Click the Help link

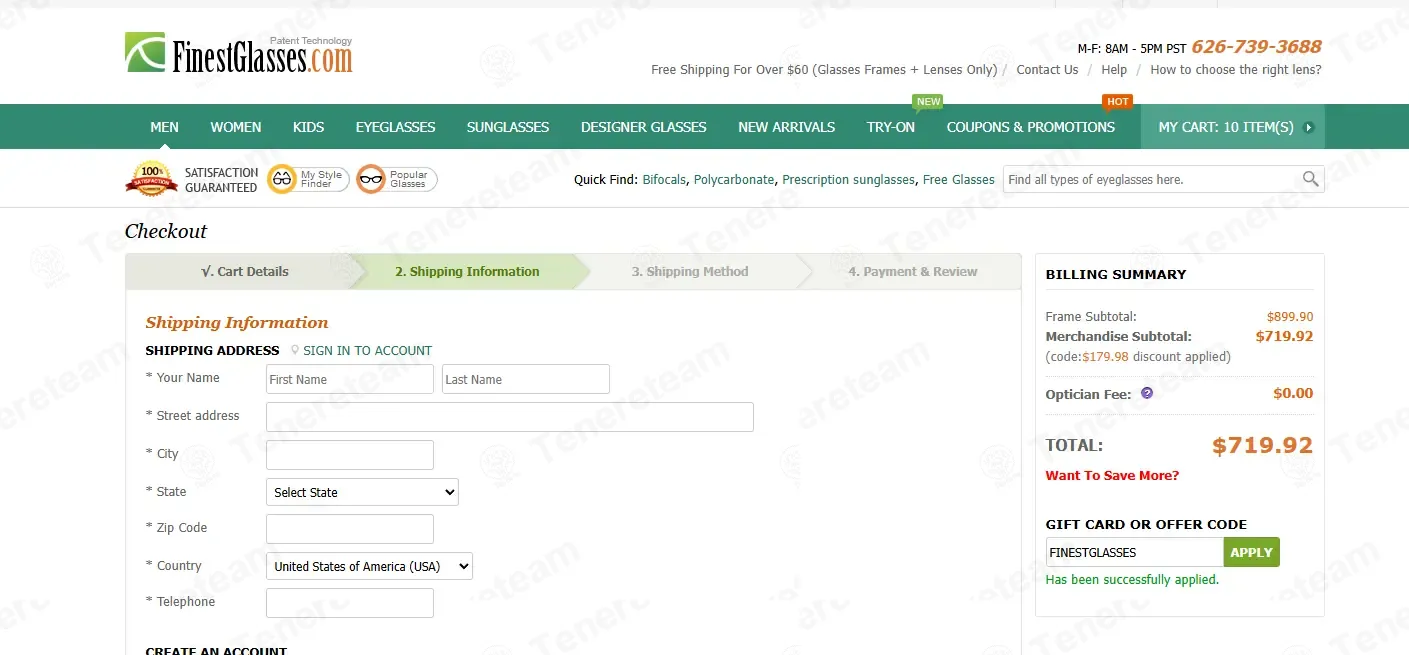click(x=1114, y=70)
